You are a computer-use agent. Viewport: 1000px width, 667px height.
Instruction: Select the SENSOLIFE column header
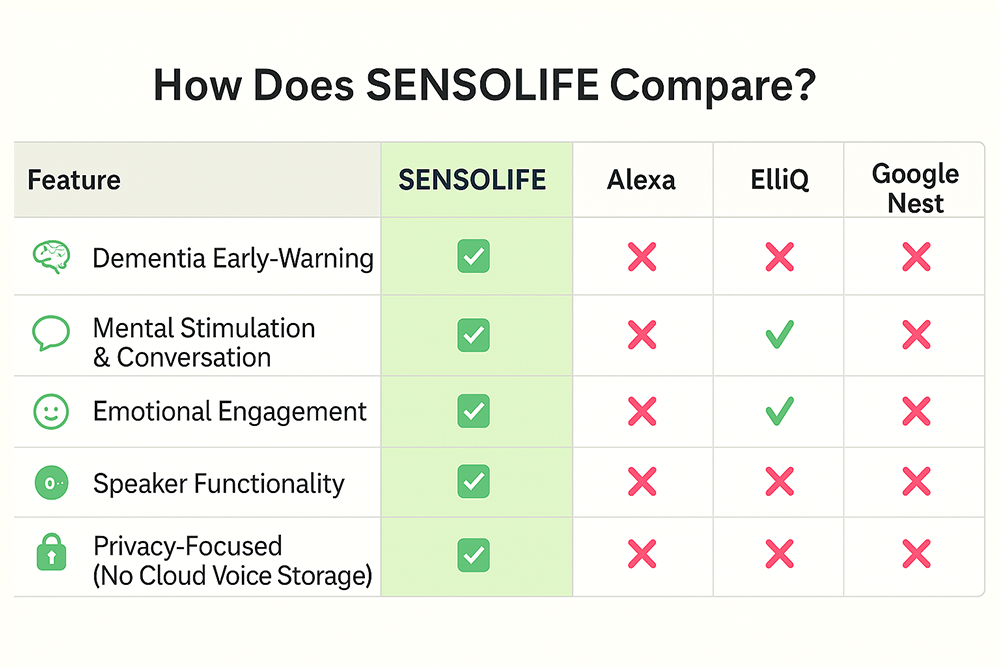[x=472, y=180]
